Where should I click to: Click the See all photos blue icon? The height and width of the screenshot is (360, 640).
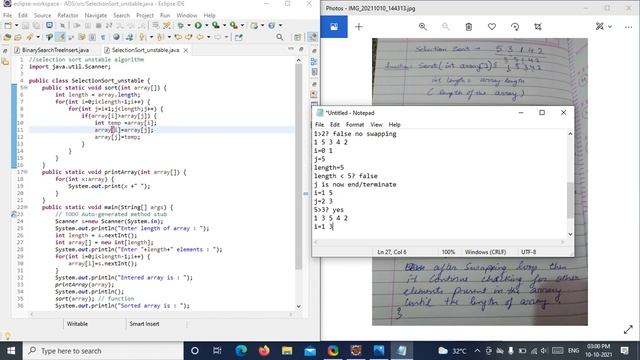[334, 27]
